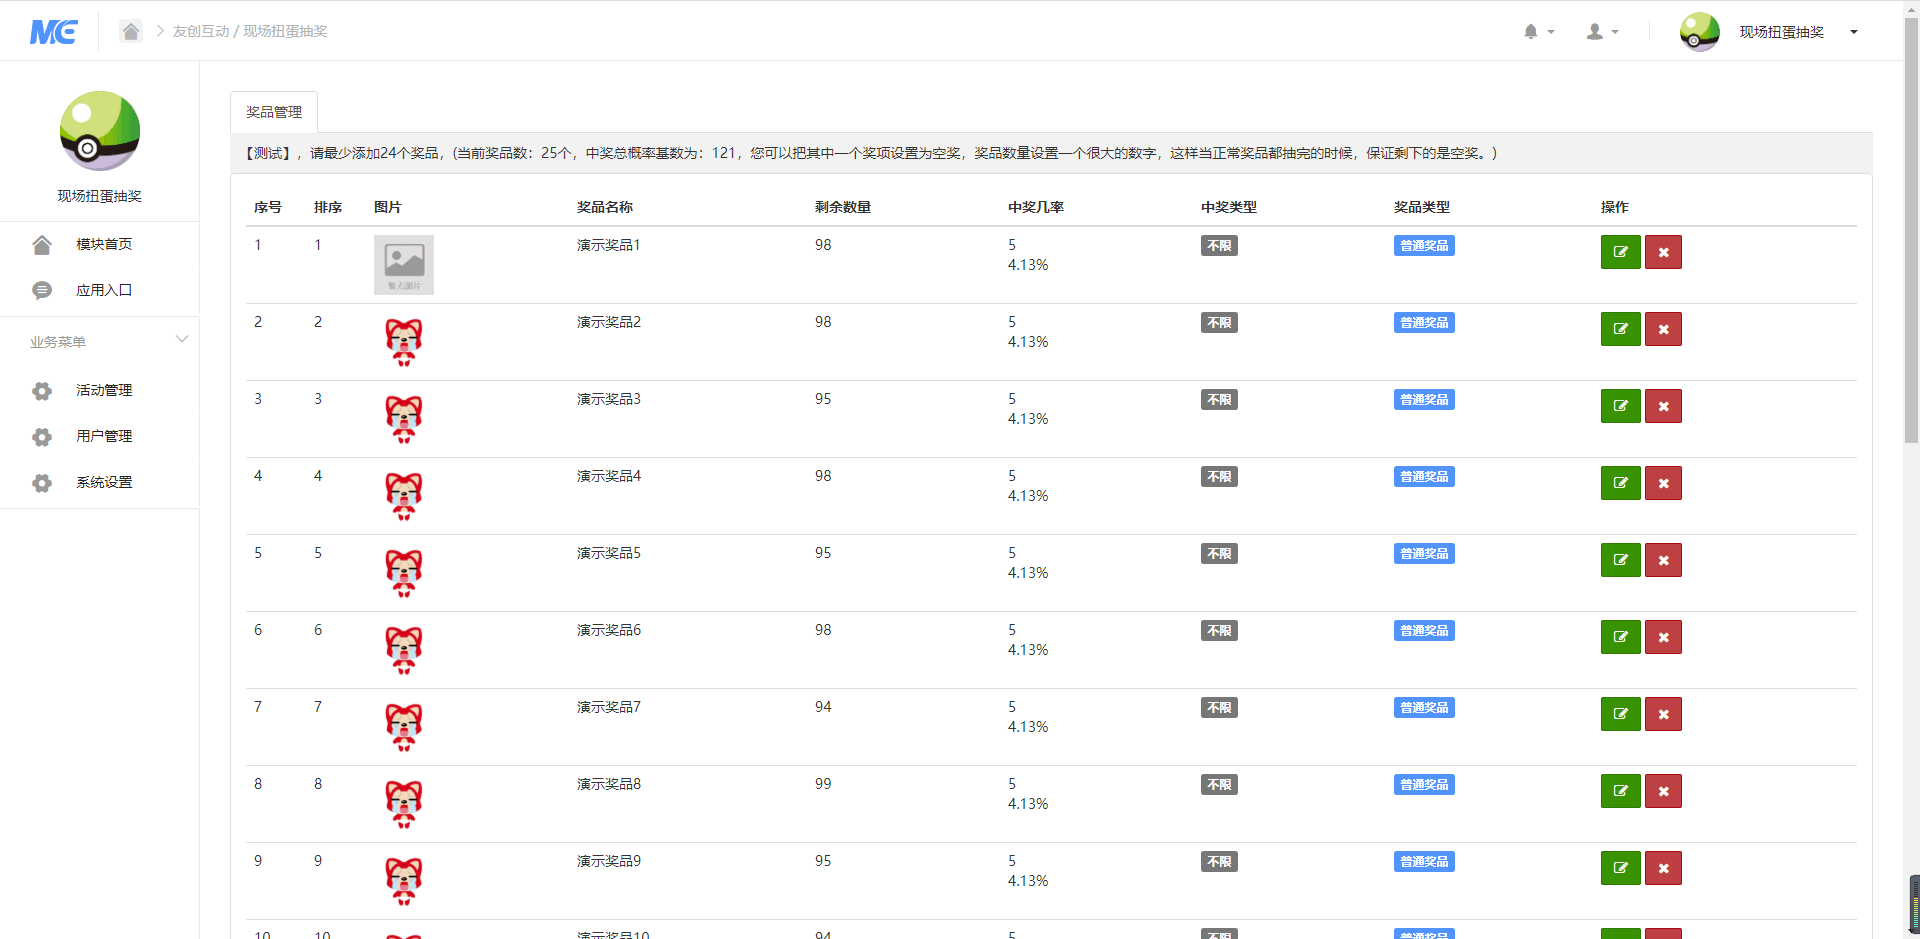1920x939 pixels.
Task: Click the 演示奖品8 name cell
Action: tap(609, 784)
